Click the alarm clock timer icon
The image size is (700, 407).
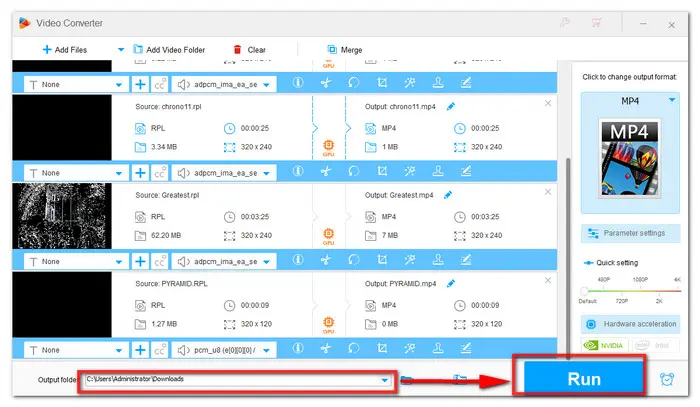click(x=667, y=379)
